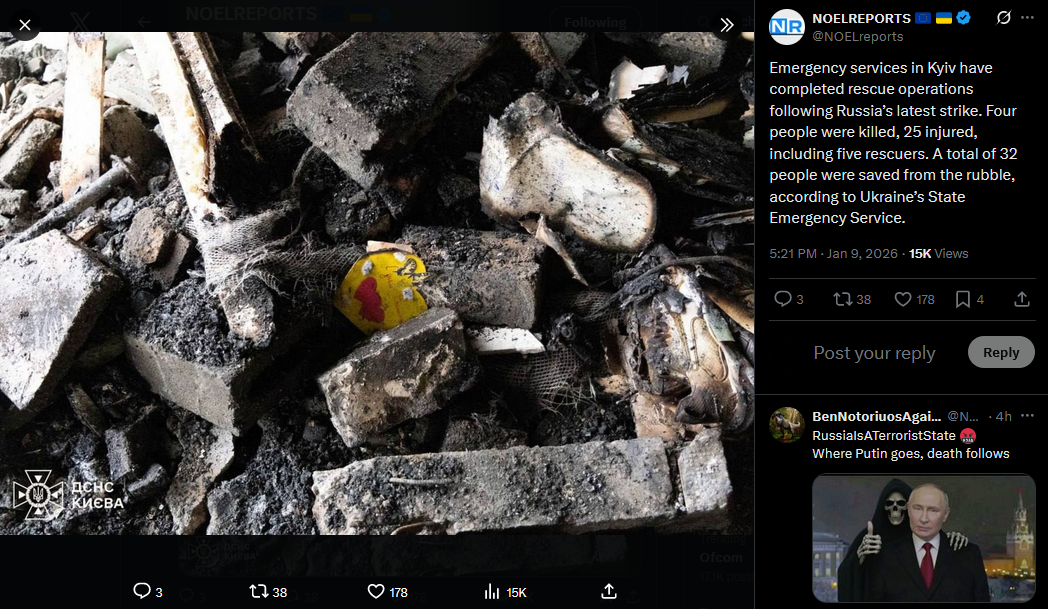Open BenNotoriuosAgai... profile avatar
Image resolution: width=1048 pixels, height=609 pixels.
[x=787, y=425]
